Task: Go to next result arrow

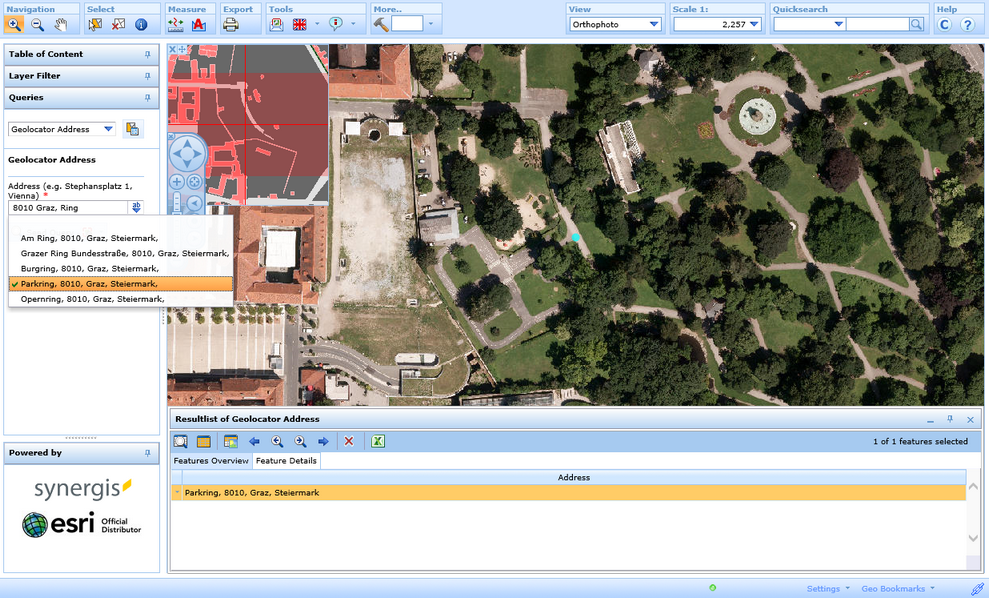Action: click(323, 441)
